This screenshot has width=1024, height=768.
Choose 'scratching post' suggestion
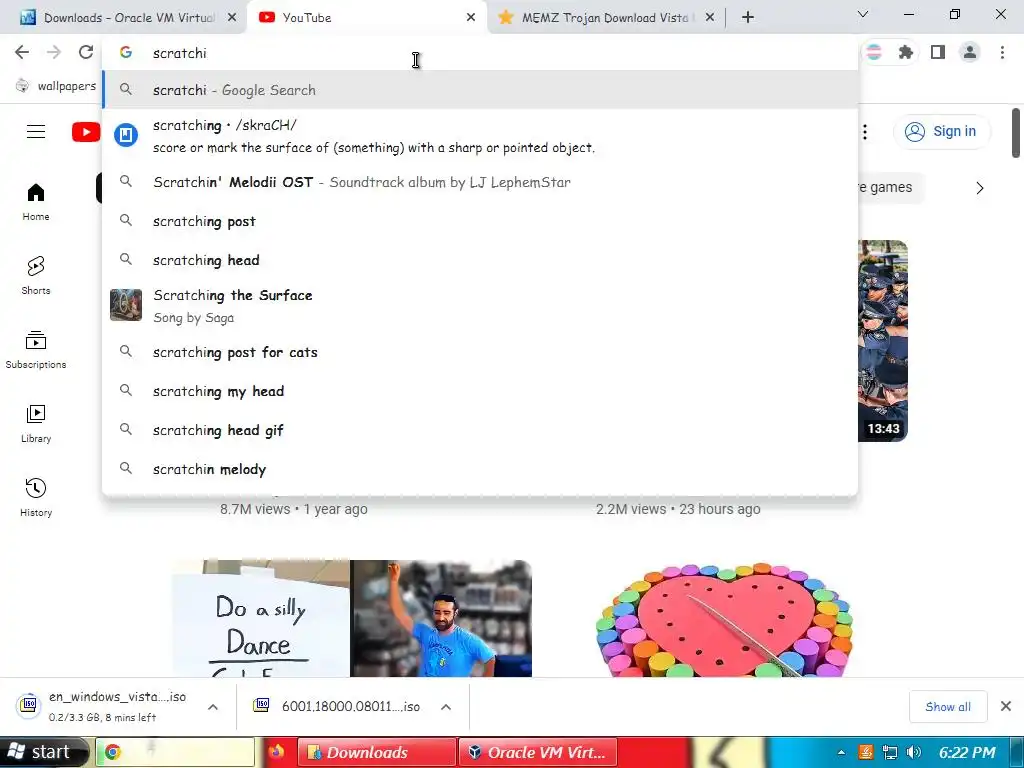[x=480, y=221]
